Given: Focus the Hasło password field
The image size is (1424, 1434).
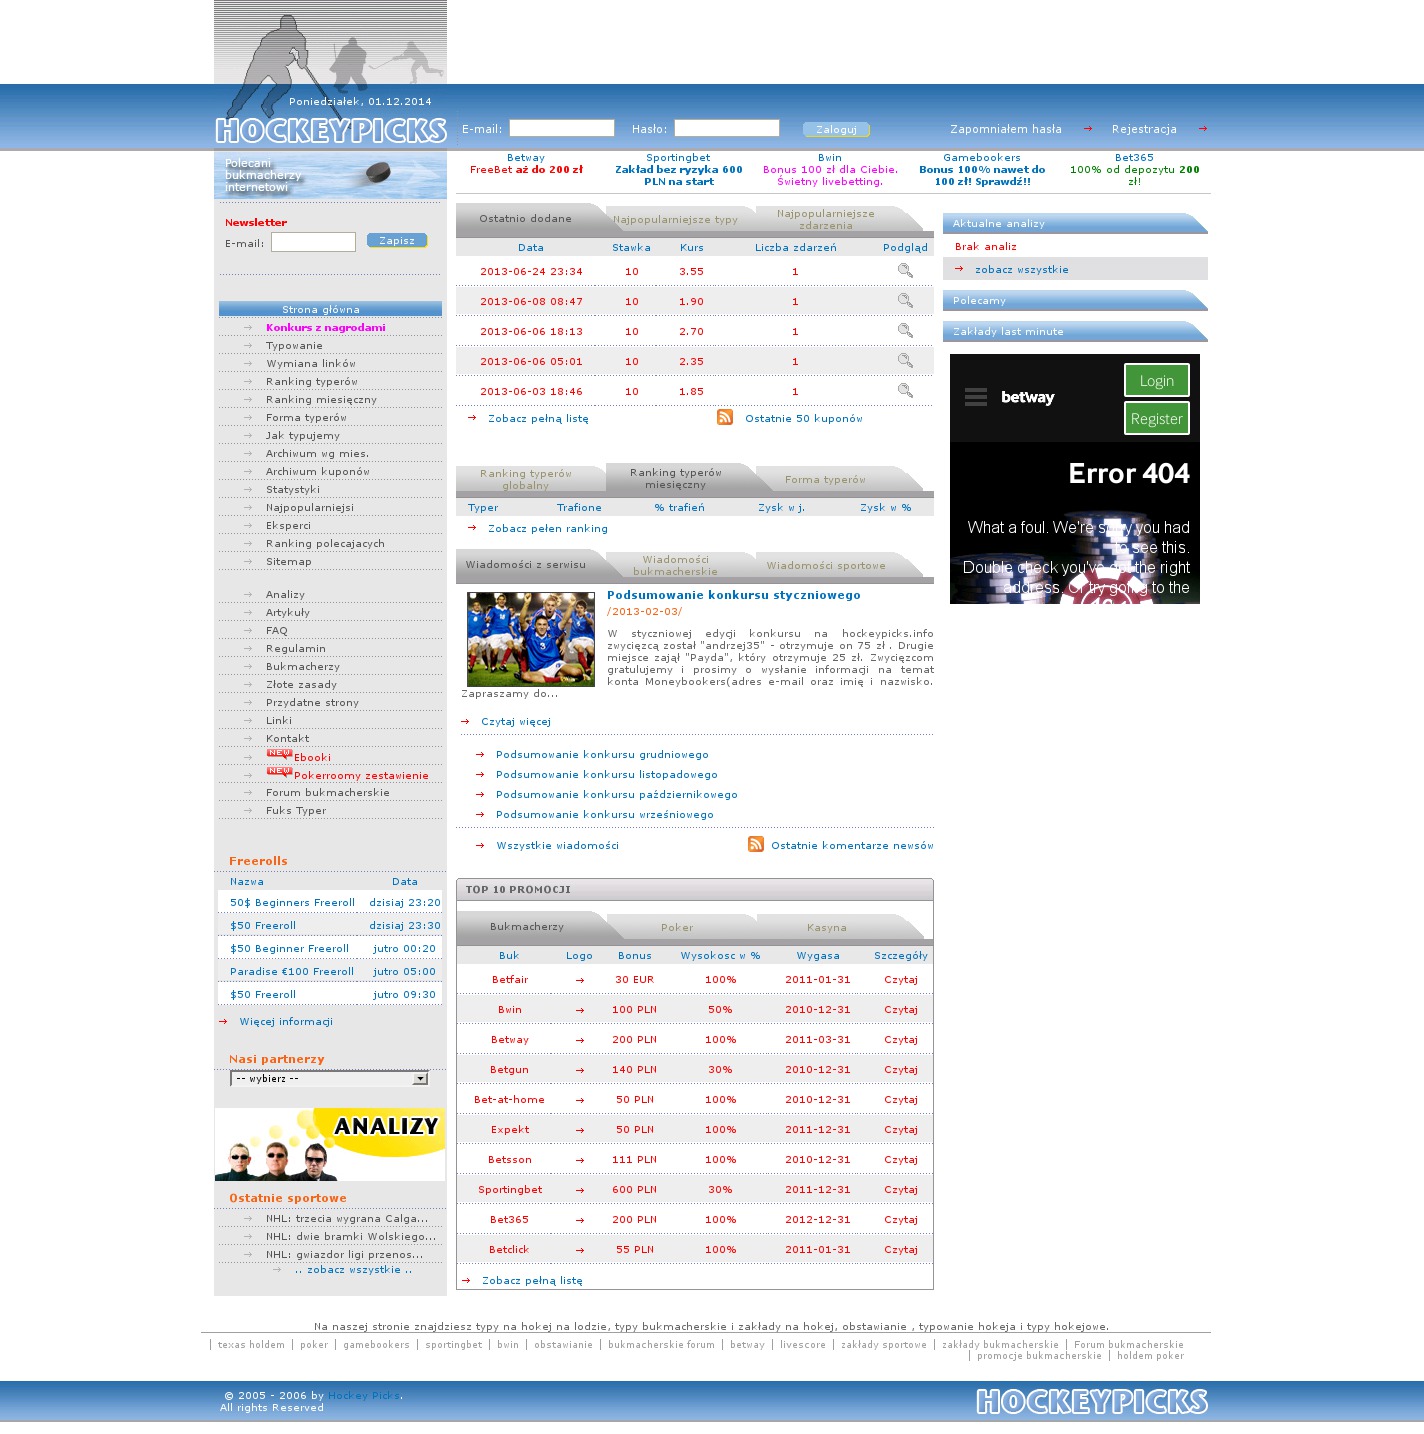Looking at the screenshot, I should 727,128.
